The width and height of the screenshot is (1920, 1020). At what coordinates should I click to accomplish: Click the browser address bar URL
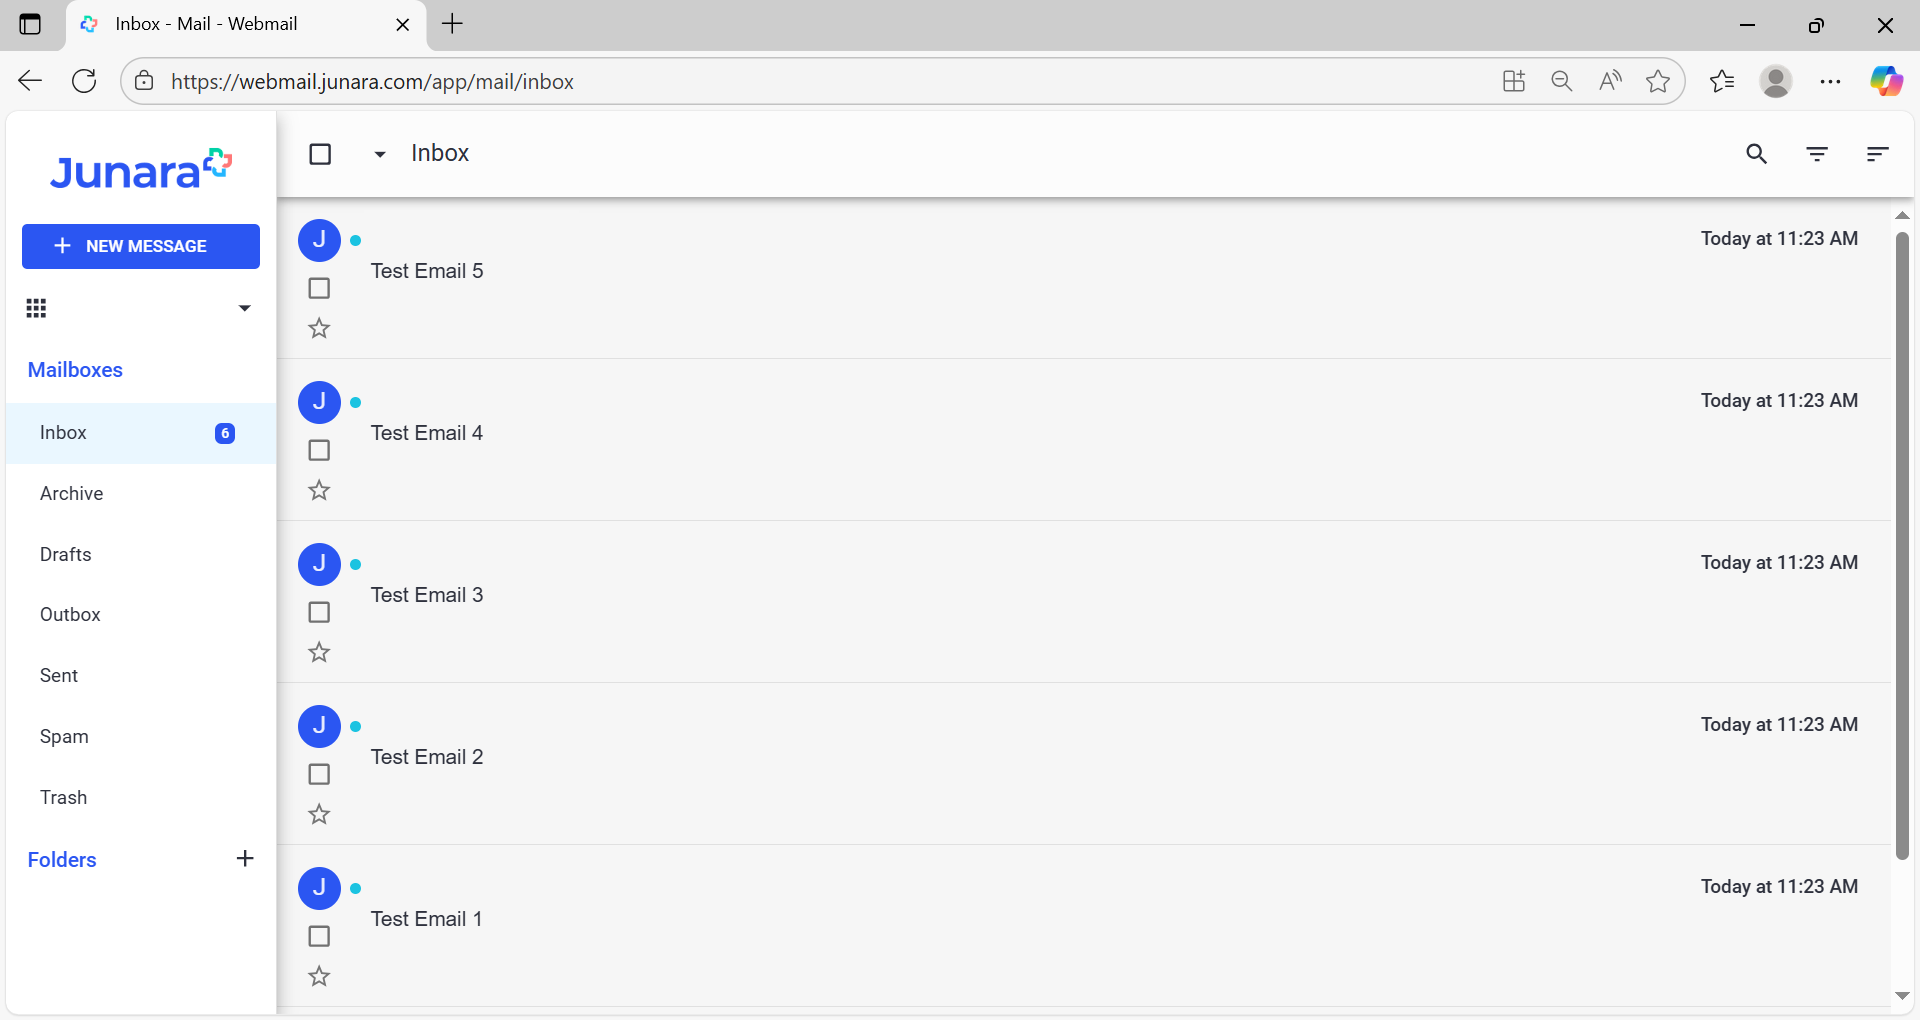372,82
